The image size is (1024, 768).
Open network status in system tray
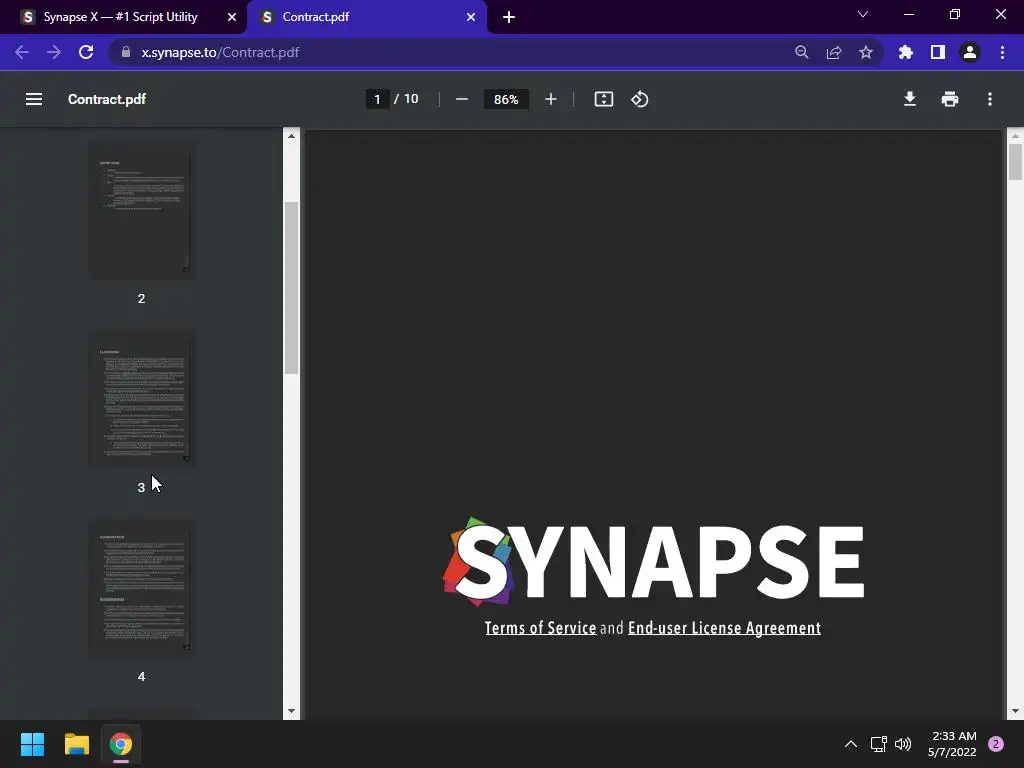(878, 744)
